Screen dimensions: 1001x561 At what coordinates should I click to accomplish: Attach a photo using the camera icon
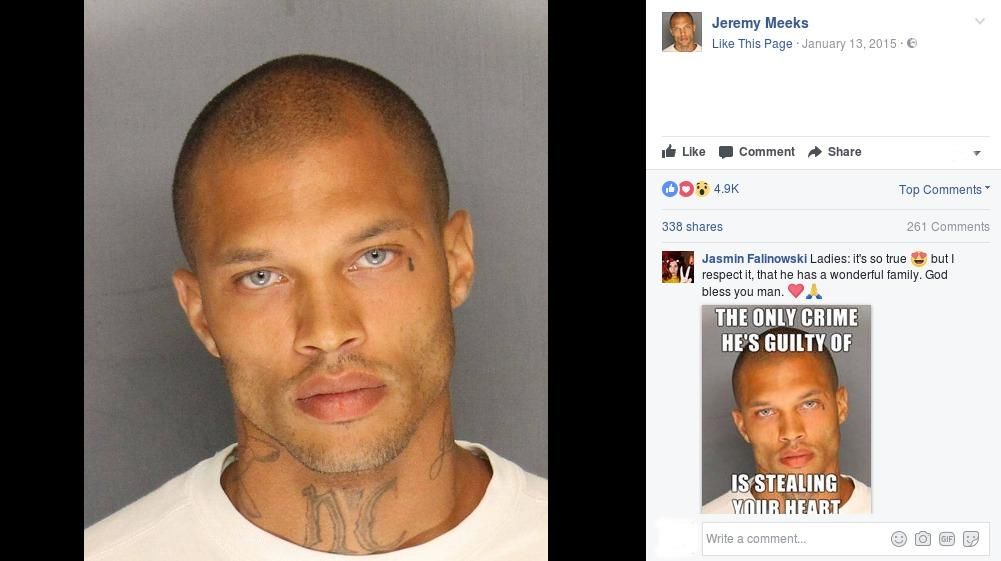pyautogui.click(x=922, y=539)
